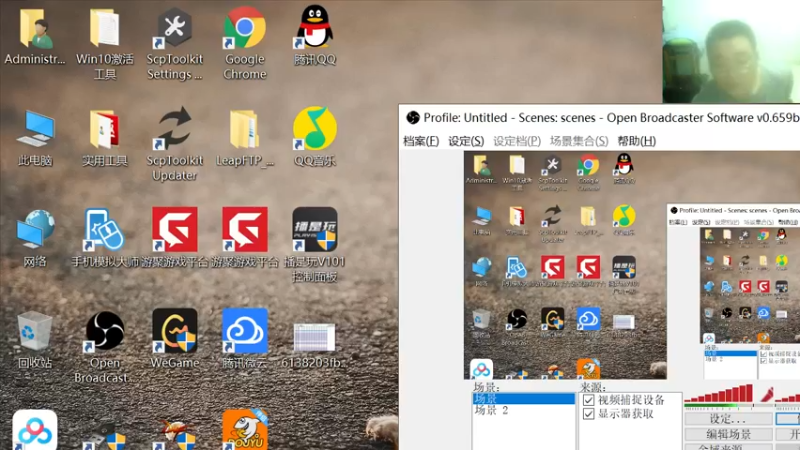Open the 设定(S) menu in OBS
800x450 pixels.
click(466, 141)
